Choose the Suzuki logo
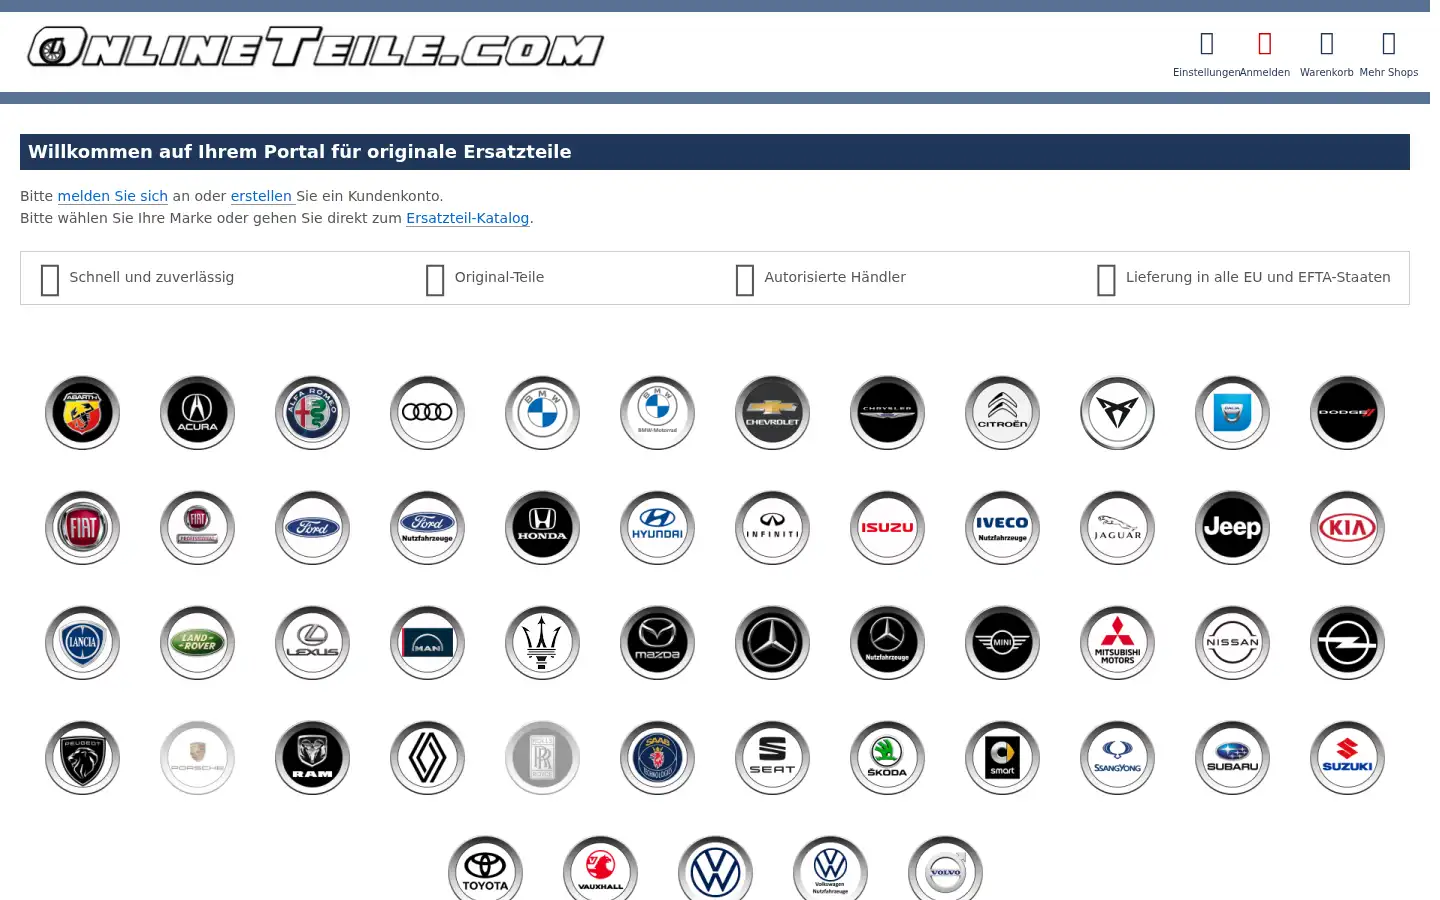The image size is (1440, 900). click(1347, 758)
